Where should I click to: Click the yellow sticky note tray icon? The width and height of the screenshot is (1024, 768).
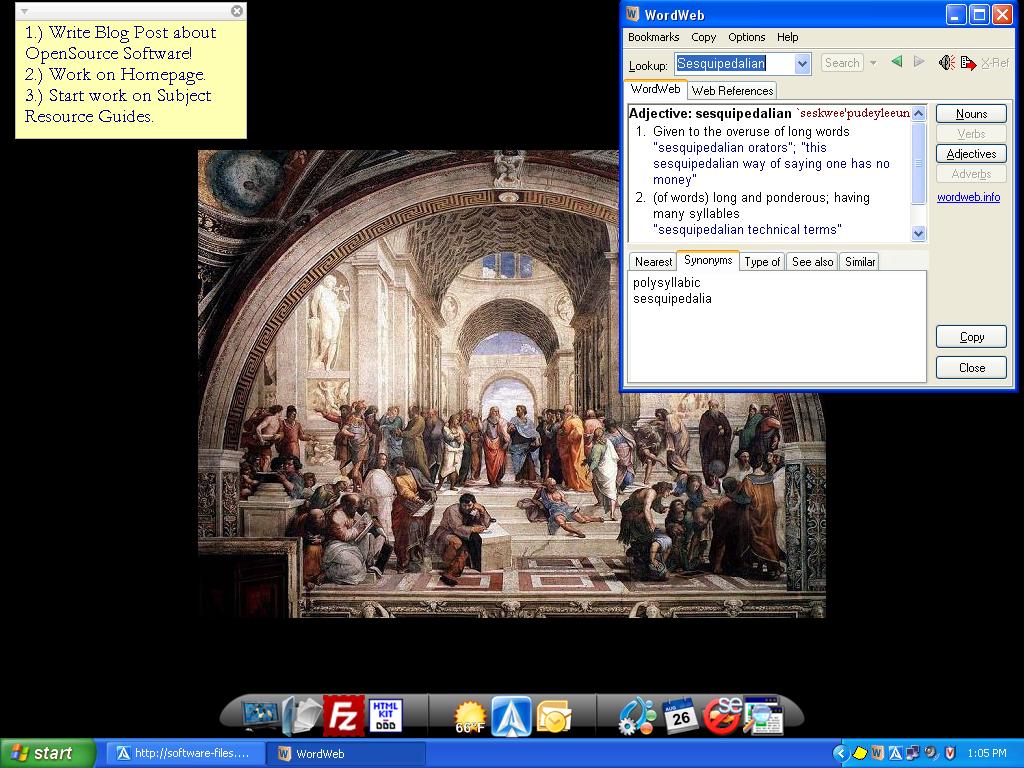(860, 753)
